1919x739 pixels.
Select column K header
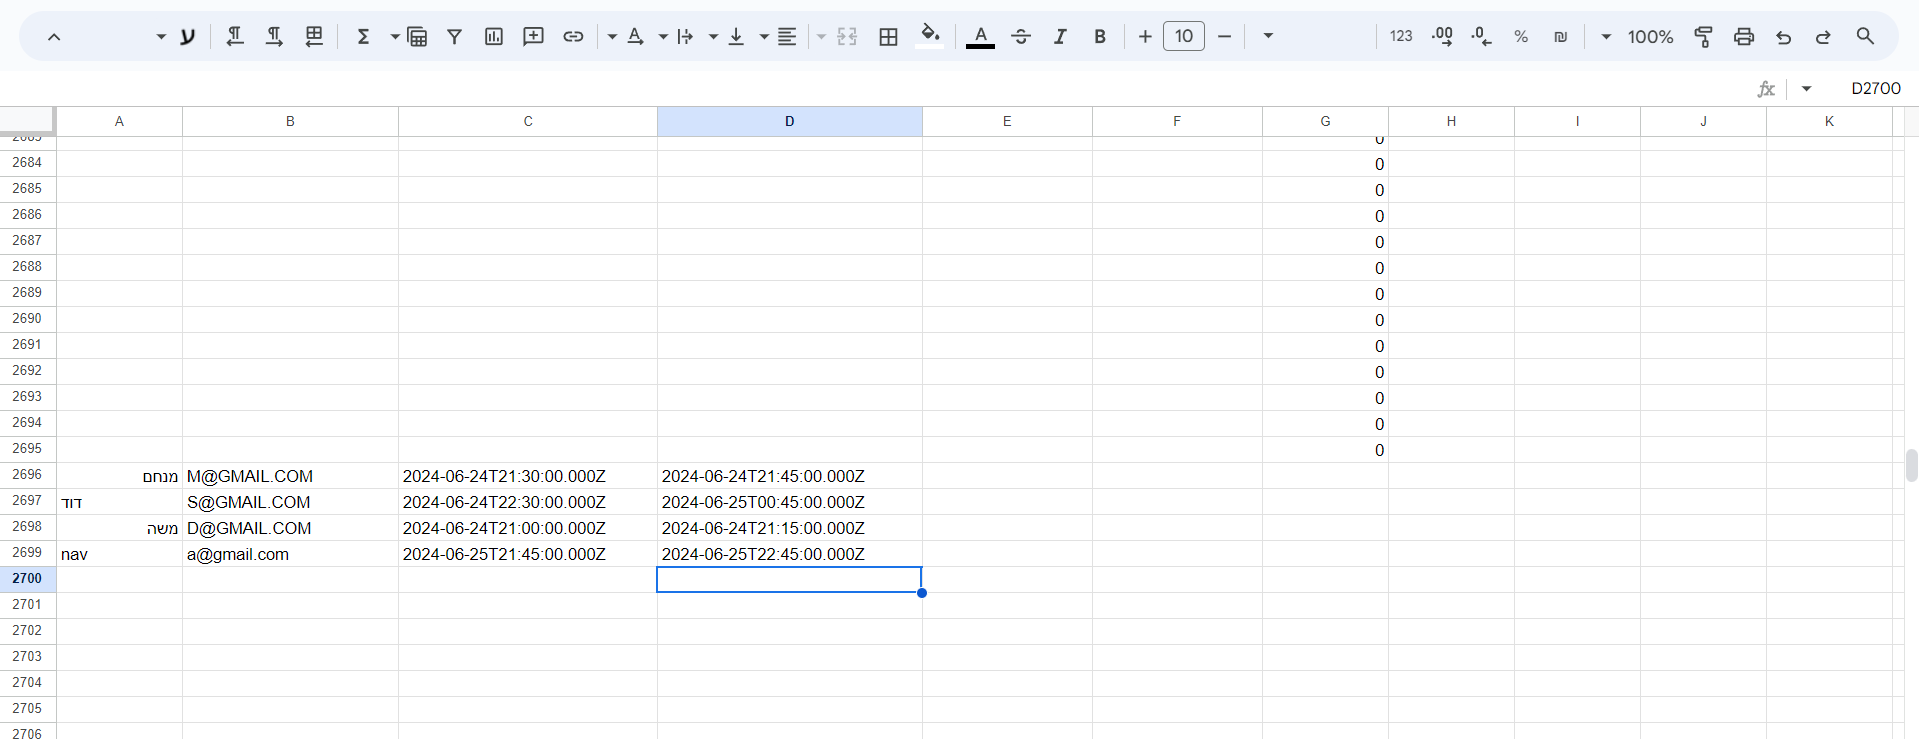click(x=1829, y=121)
